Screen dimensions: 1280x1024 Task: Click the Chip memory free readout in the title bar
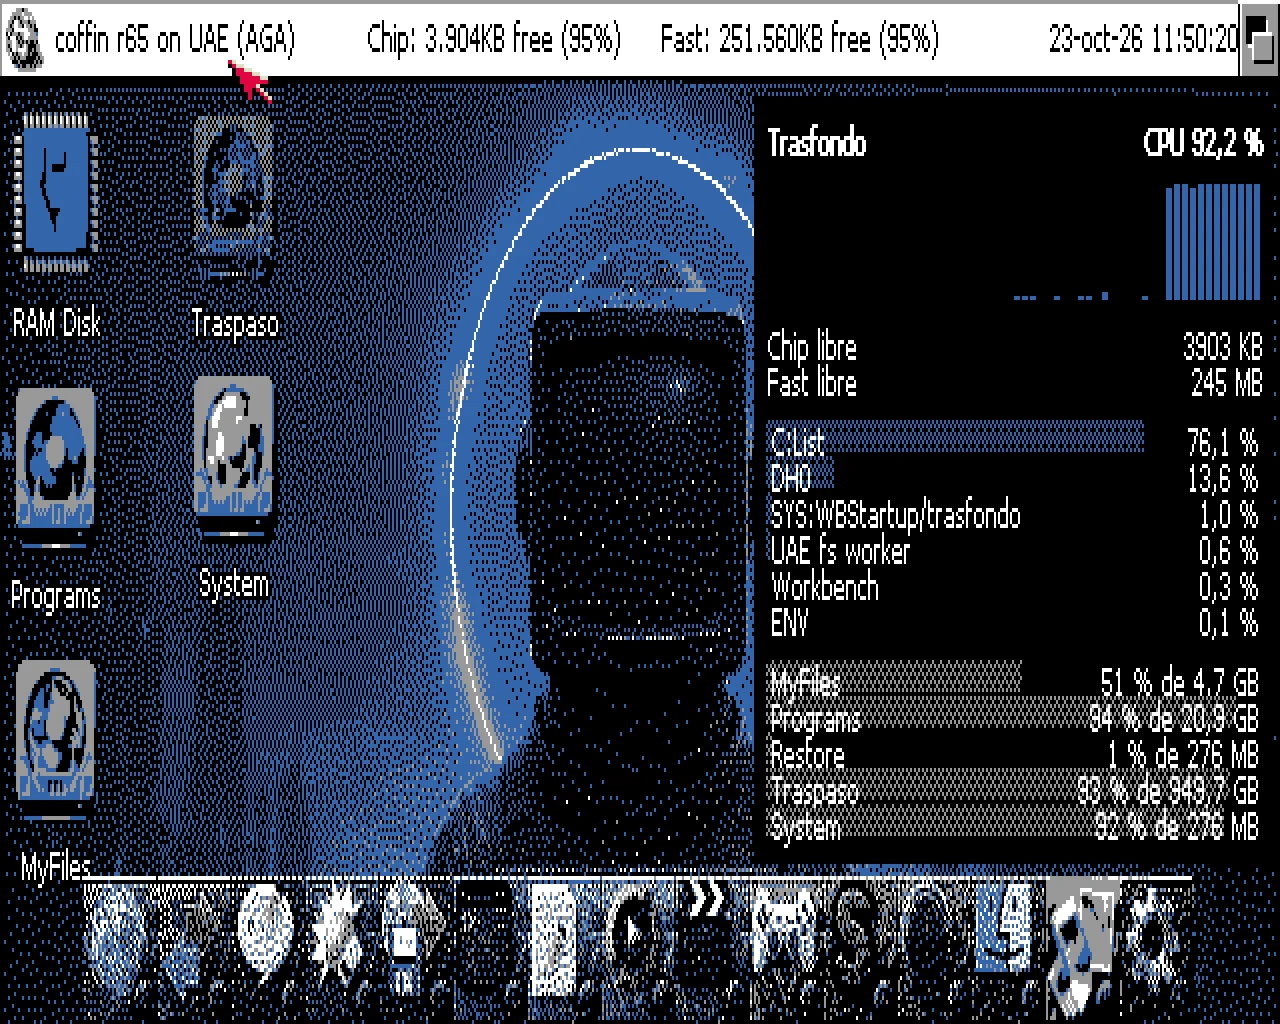pos(494,39)
